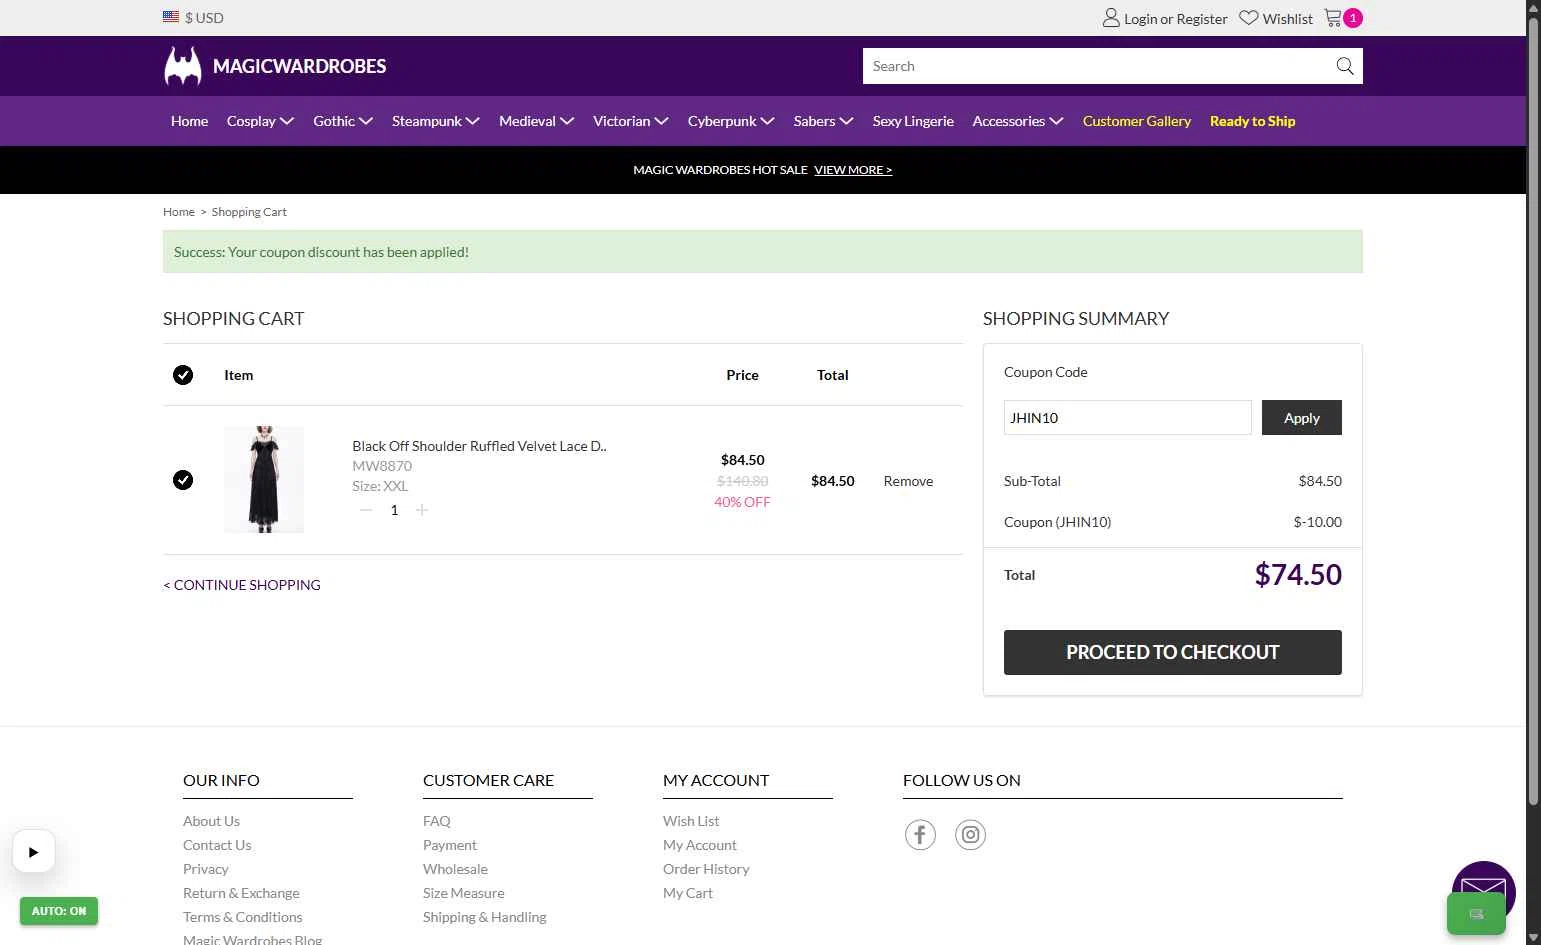Open the Instagram page icon

(970, 834)
